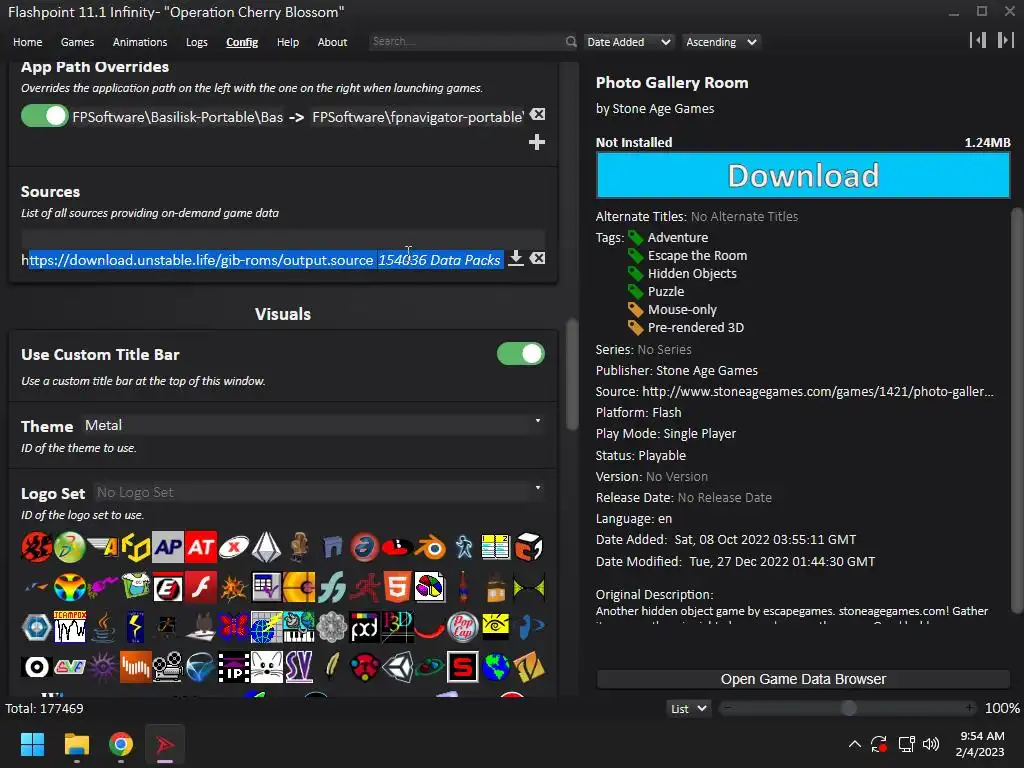Open the Logo Set dropdown
The image size is (1024, 768).
click(319, 492)
